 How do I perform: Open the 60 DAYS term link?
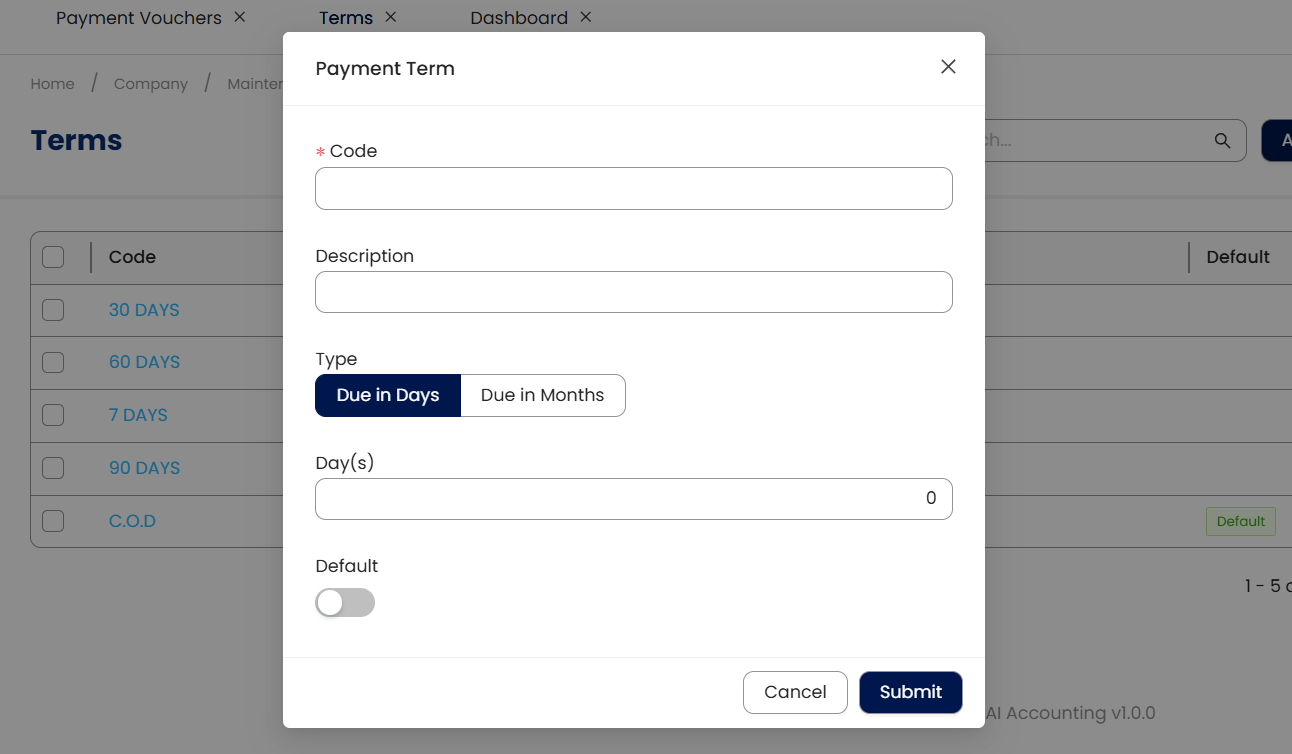point(144,362)
